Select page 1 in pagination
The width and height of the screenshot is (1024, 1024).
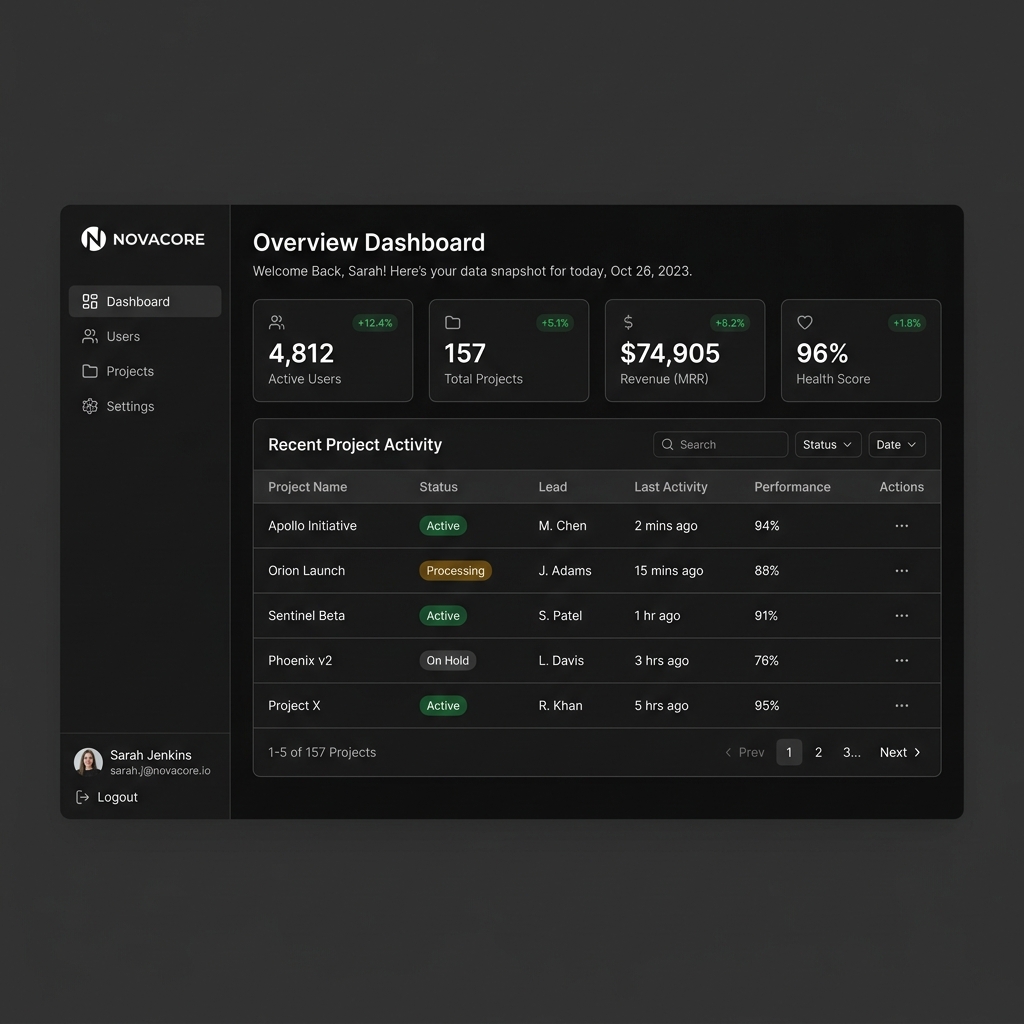point(789,752)
